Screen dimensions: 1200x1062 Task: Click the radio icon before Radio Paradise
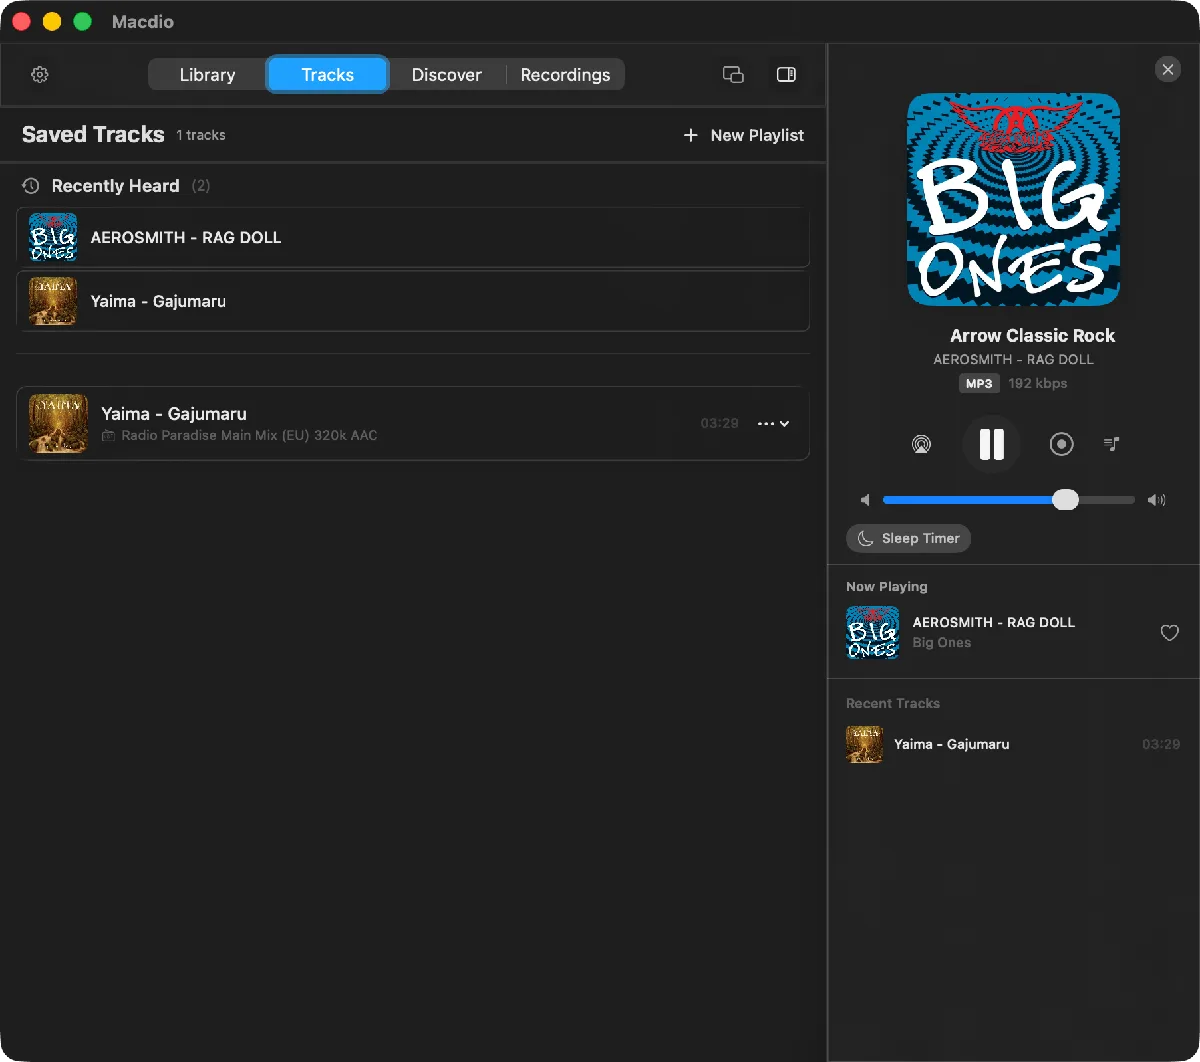pyautogui.click(x=108, y=436)
